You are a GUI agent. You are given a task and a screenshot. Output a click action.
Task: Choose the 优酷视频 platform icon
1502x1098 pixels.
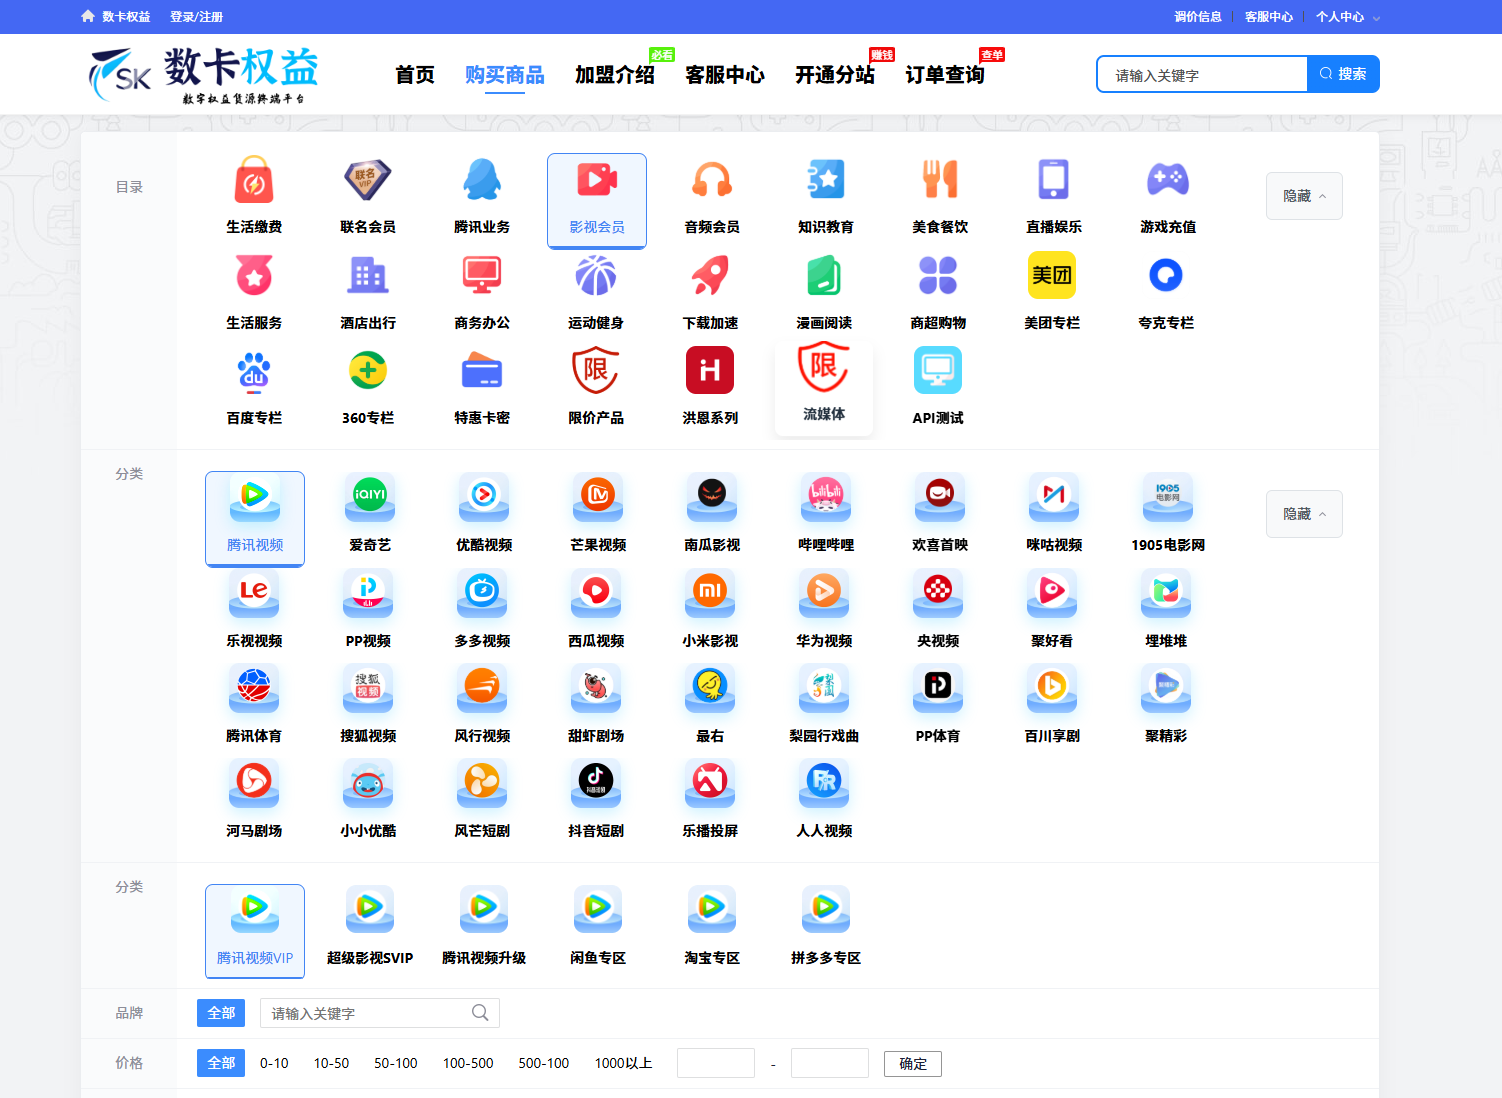click(484, 497)
